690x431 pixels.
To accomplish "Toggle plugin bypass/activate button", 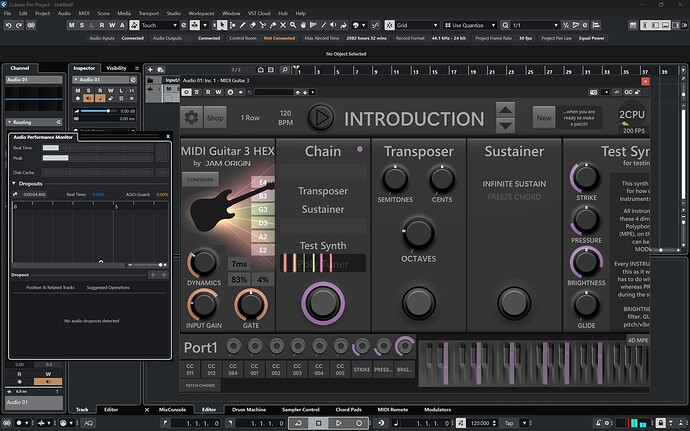I will point(187,92).
